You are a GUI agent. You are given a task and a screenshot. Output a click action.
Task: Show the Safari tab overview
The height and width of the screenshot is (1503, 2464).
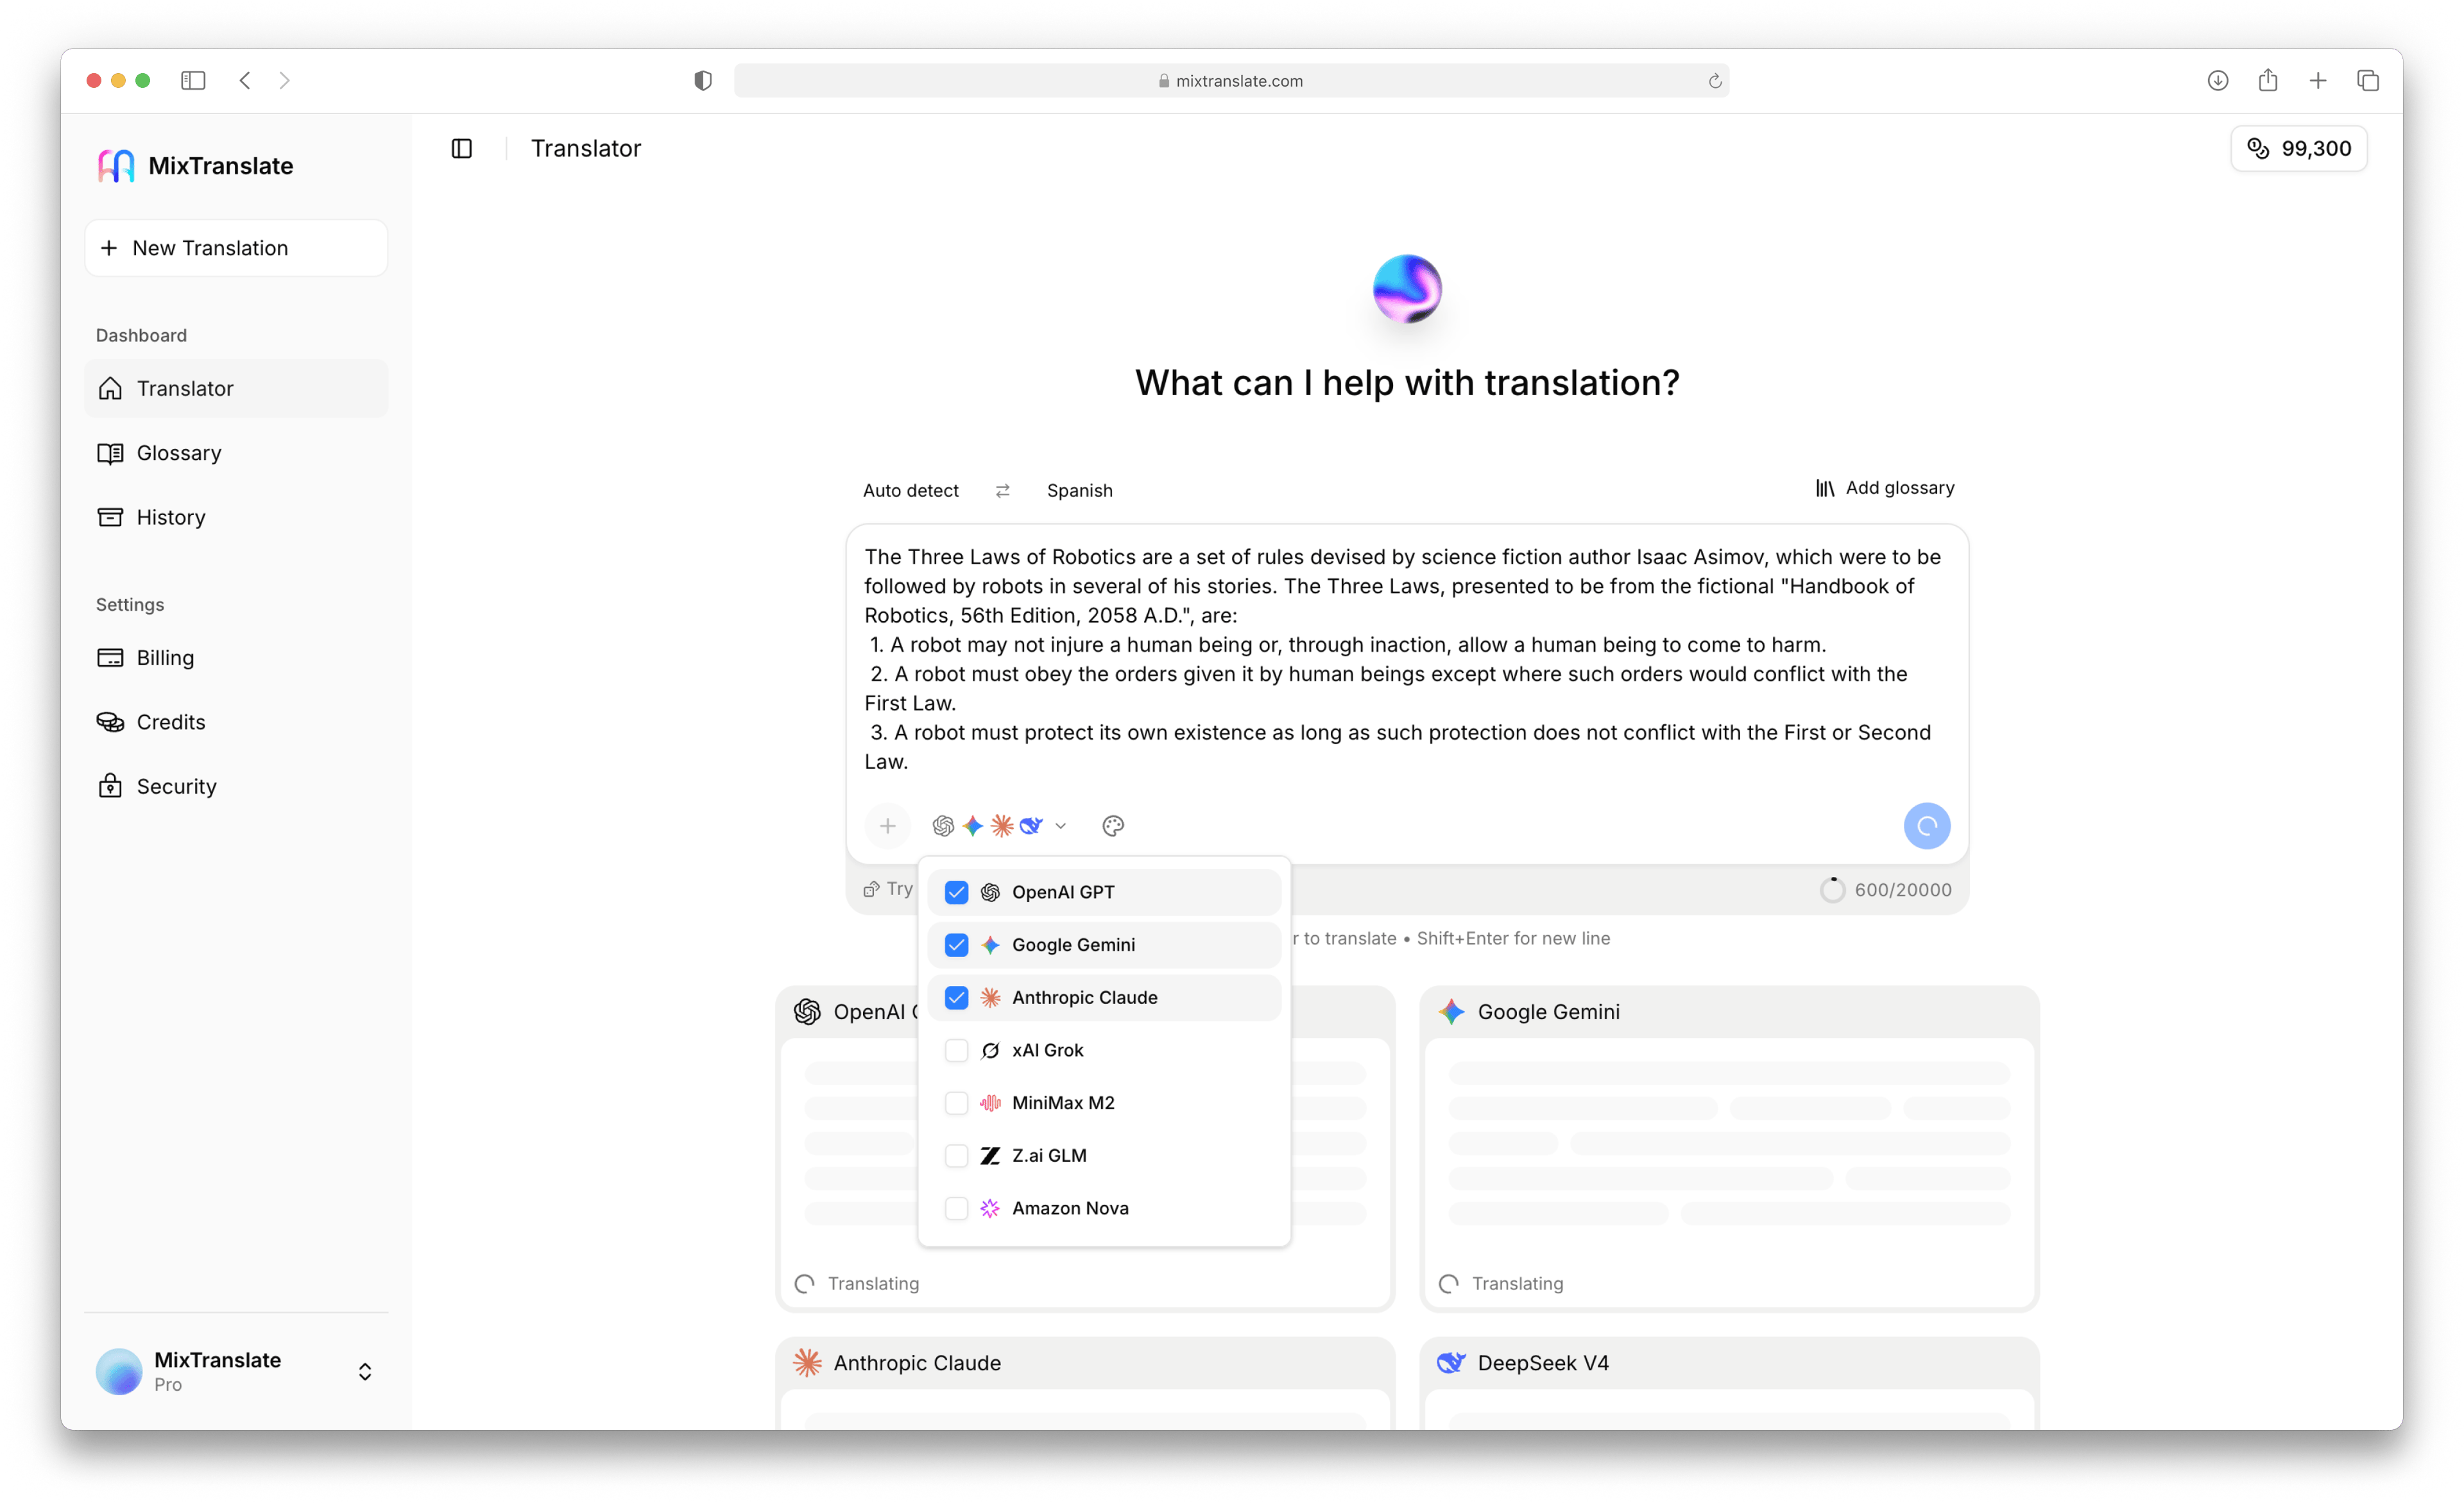coord(2367,80)
